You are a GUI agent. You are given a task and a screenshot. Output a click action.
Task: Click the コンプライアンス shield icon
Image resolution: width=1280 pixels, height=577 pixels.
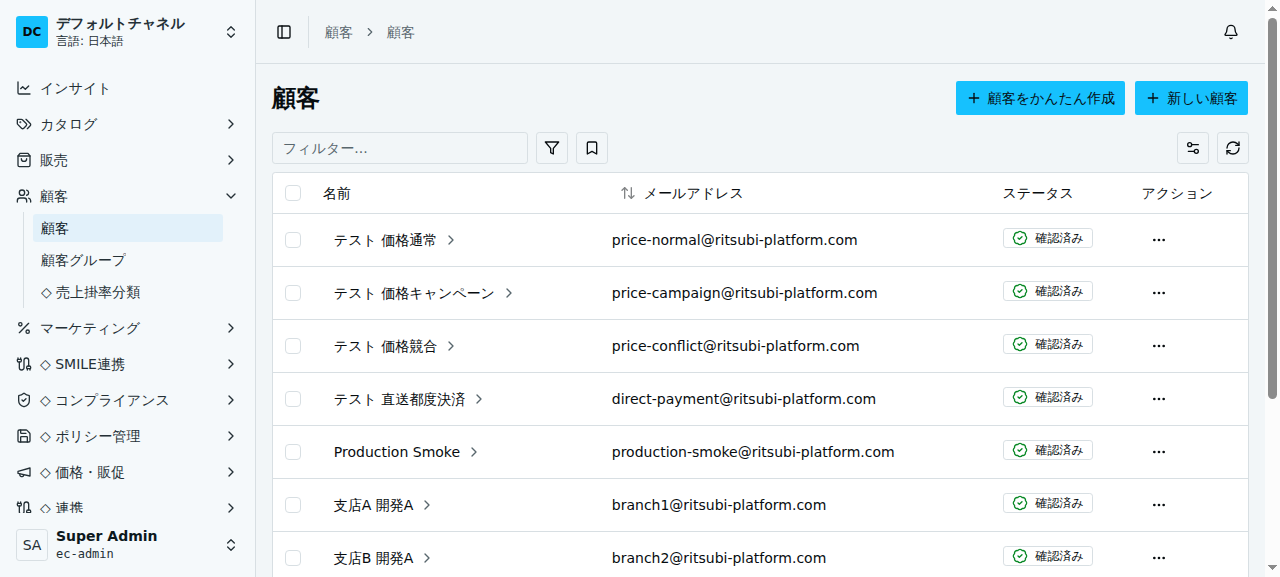(24, 400)
